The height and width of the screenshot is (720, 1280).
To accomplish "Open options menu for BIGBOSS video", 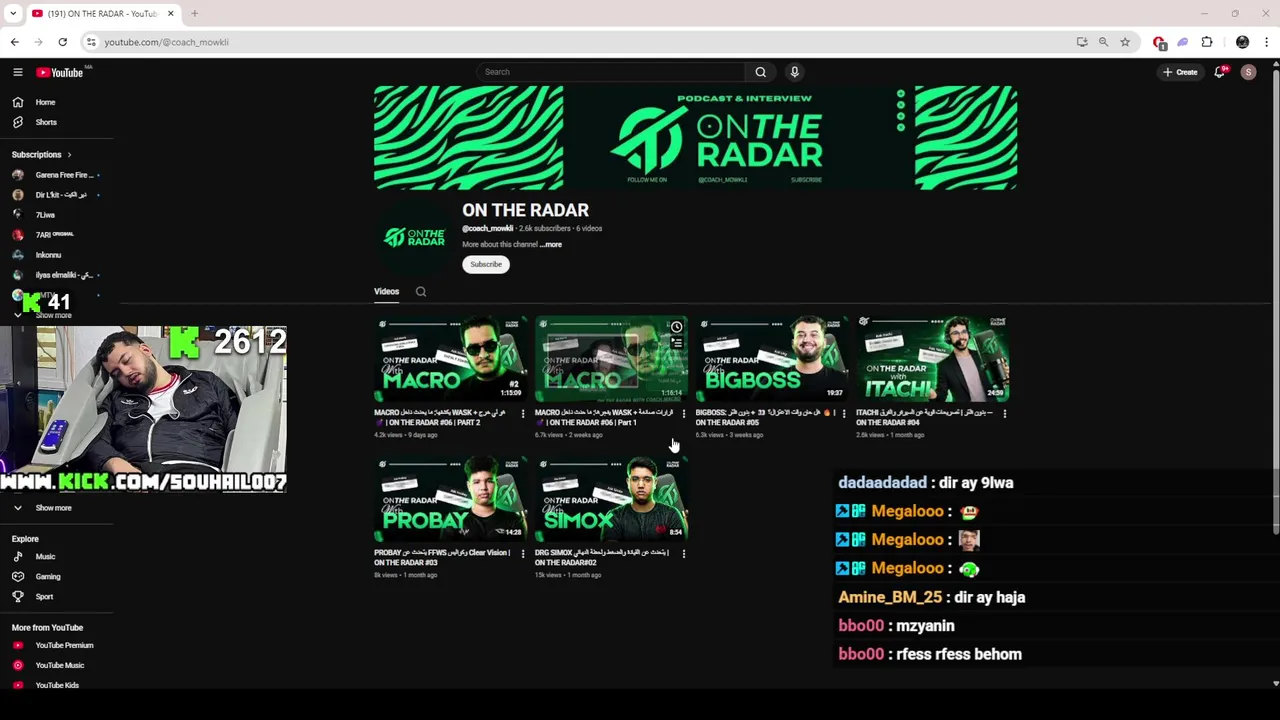I will point(844,414).
